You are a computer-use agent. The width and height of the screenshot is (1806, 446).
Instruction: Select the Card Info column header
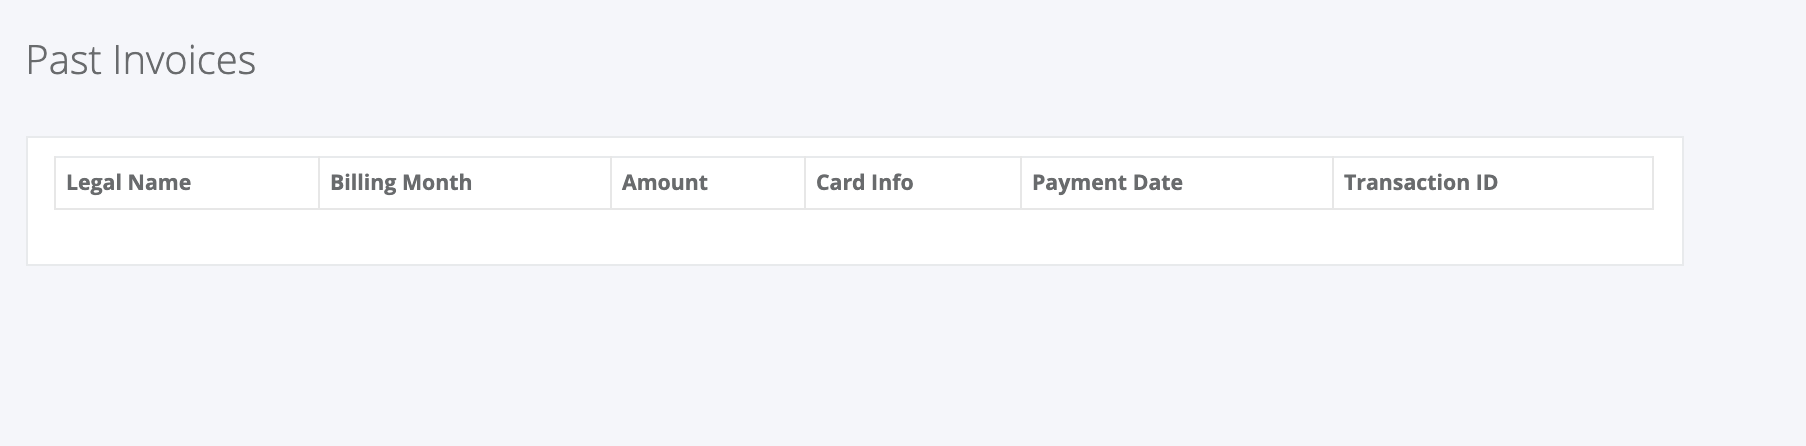[913, 183]
